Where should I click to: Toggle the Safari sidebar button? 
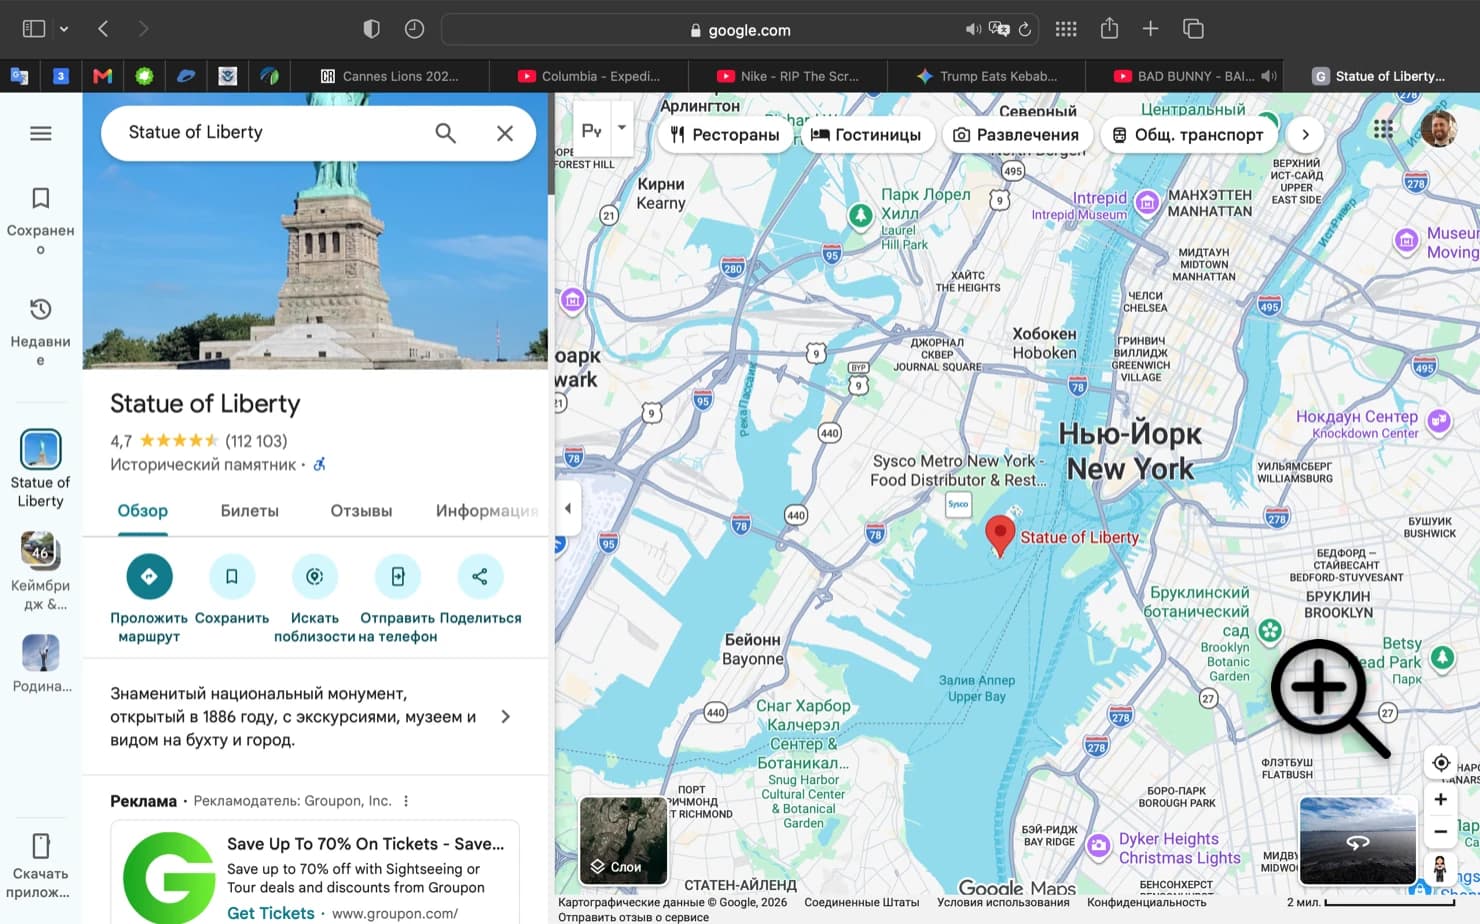click(x=34, y=29)
